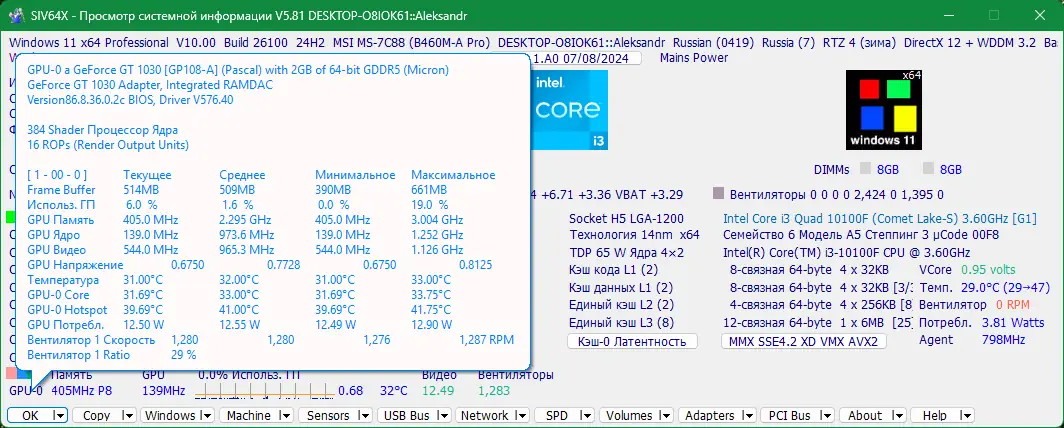The image size is (1064, 428).
Task: Click the Кэш данных L1 (2) label
Action: click(621, 288)
